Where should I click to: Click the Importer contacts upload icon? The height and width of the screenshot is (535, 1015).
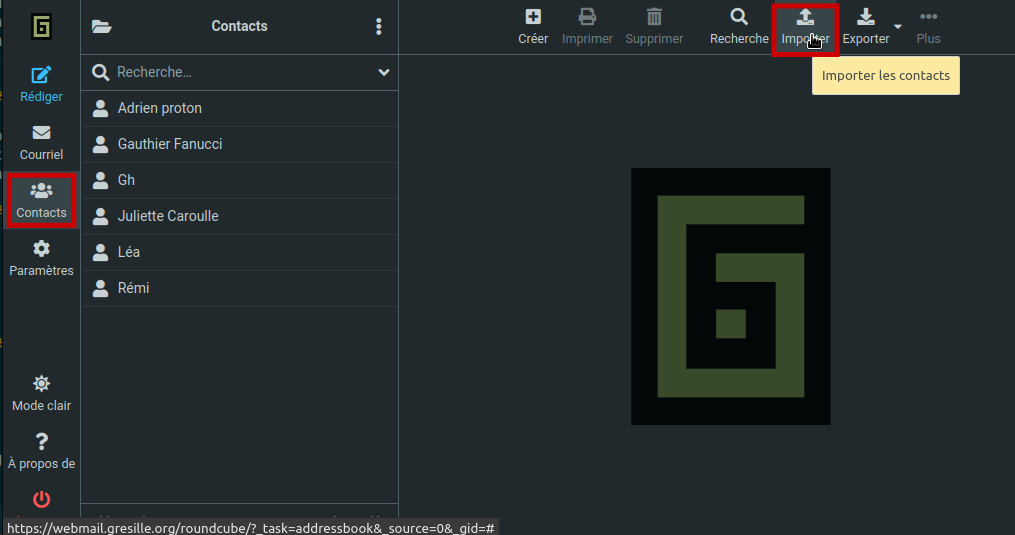click(x=805, y=17)
